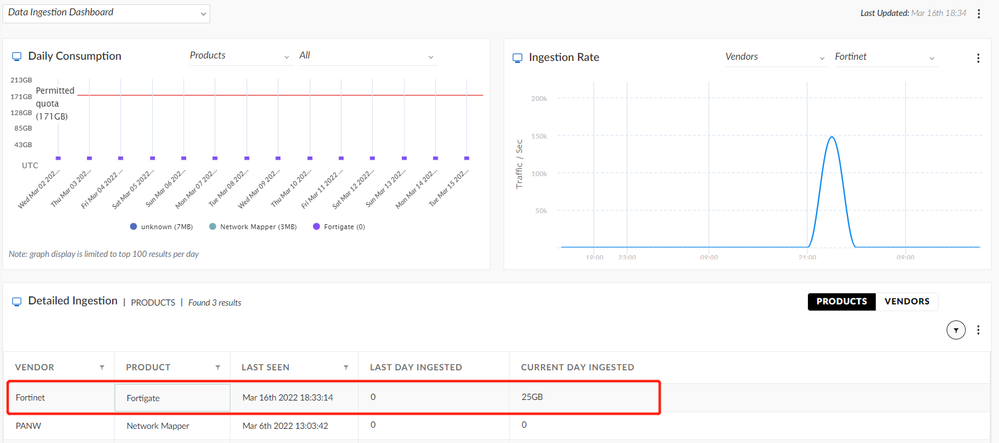Click the Detailed Ingestion monitor icon
This screenshot has height=443, width=999.
[x=15, y=301]
